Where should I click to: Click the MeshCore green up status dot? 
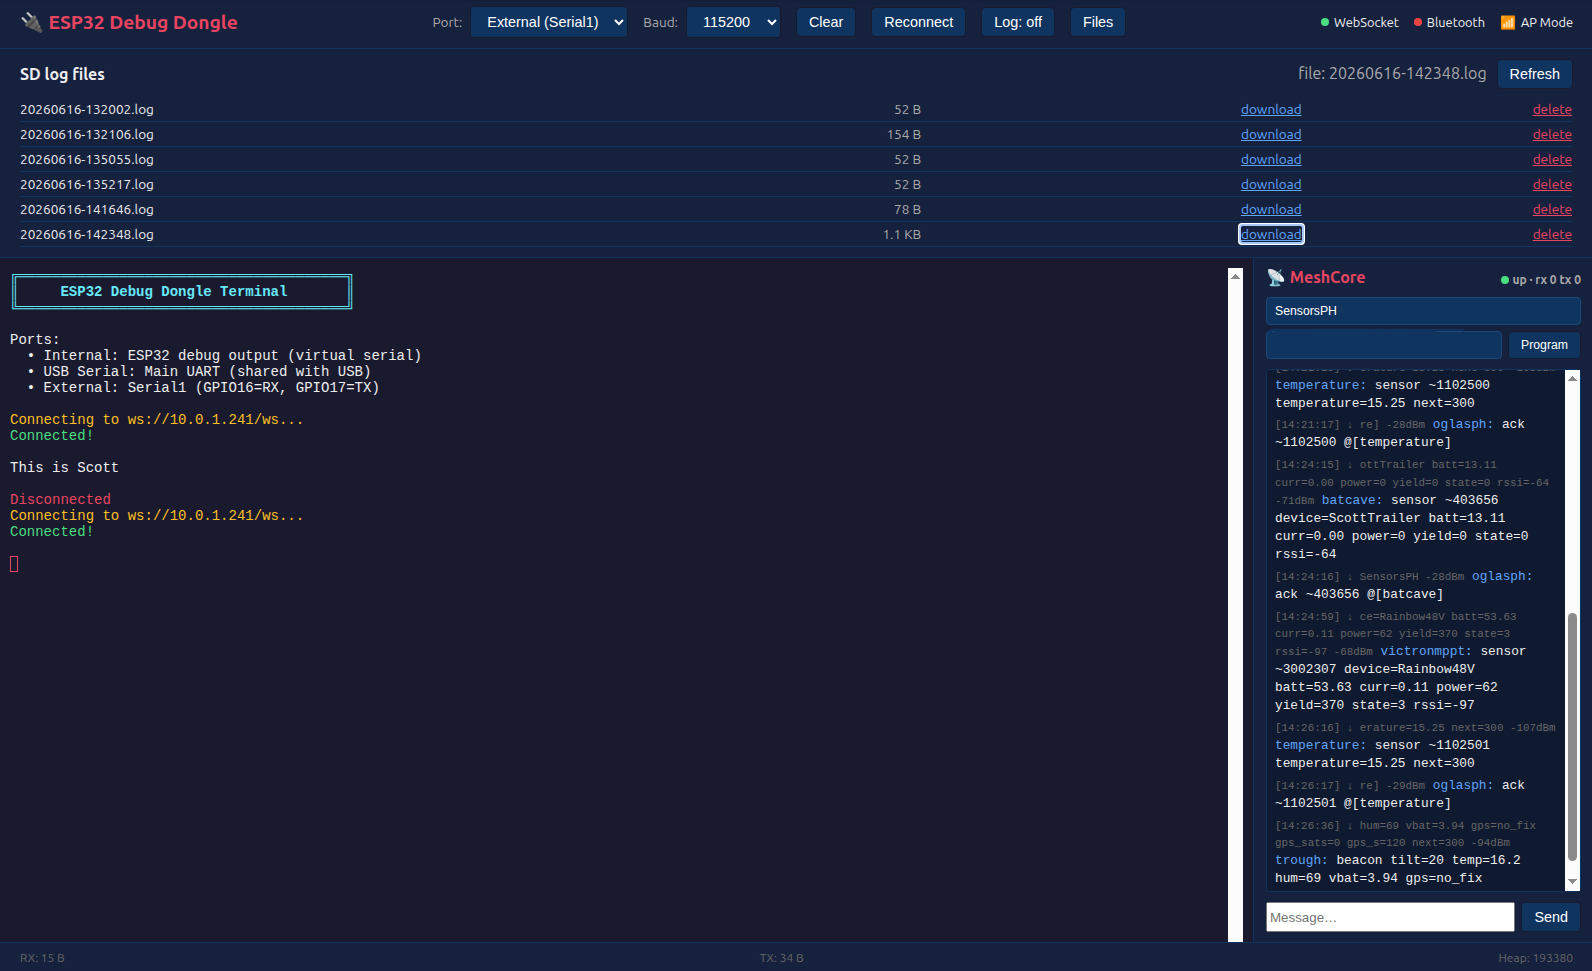(x=1505, y=280)
